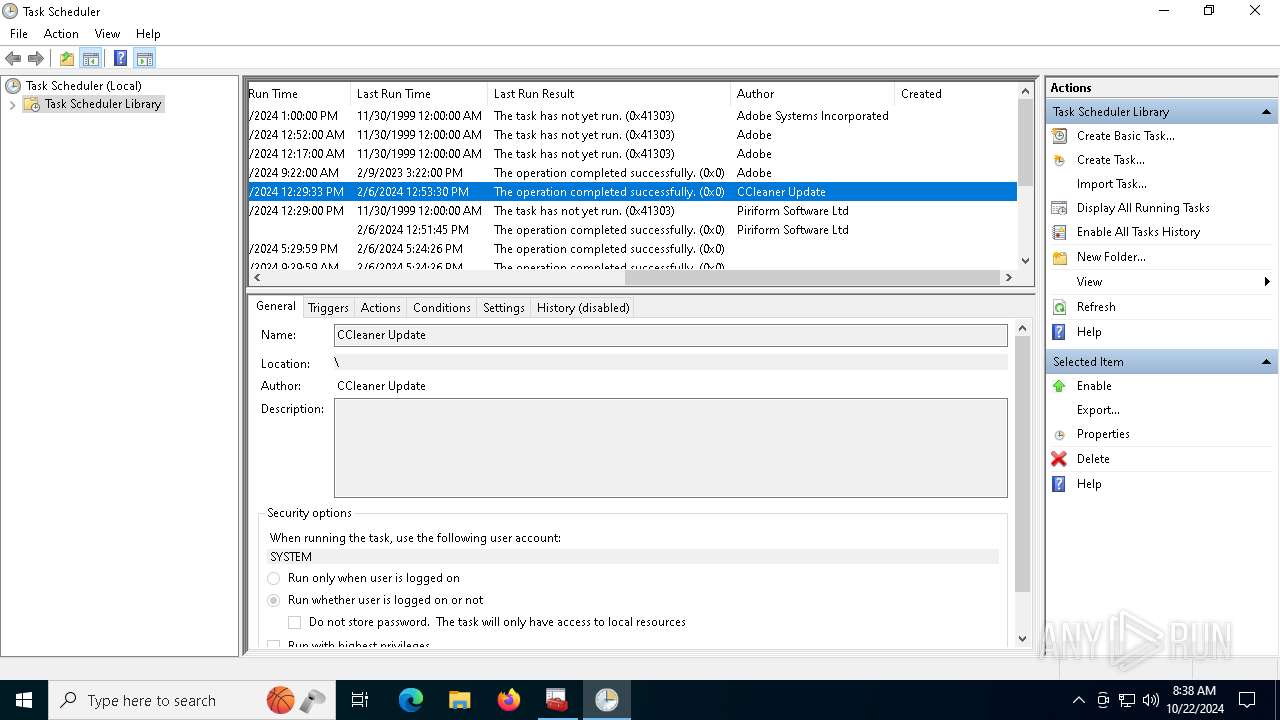Switch to the Settings tab
The width and height of the screenshot is (1280, 720).
coord(503,308)
